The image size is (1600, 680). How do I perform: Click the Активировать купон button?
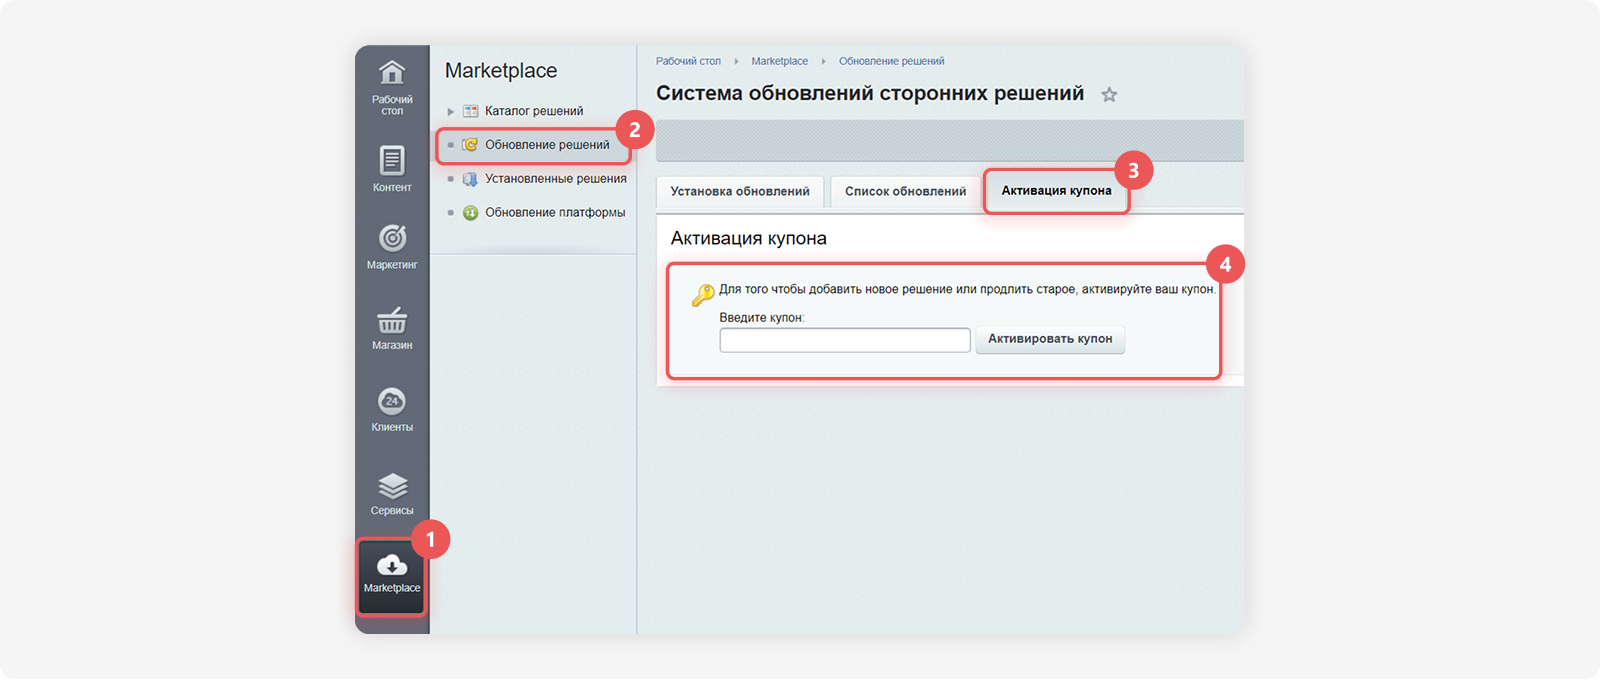click(1050, 339)
